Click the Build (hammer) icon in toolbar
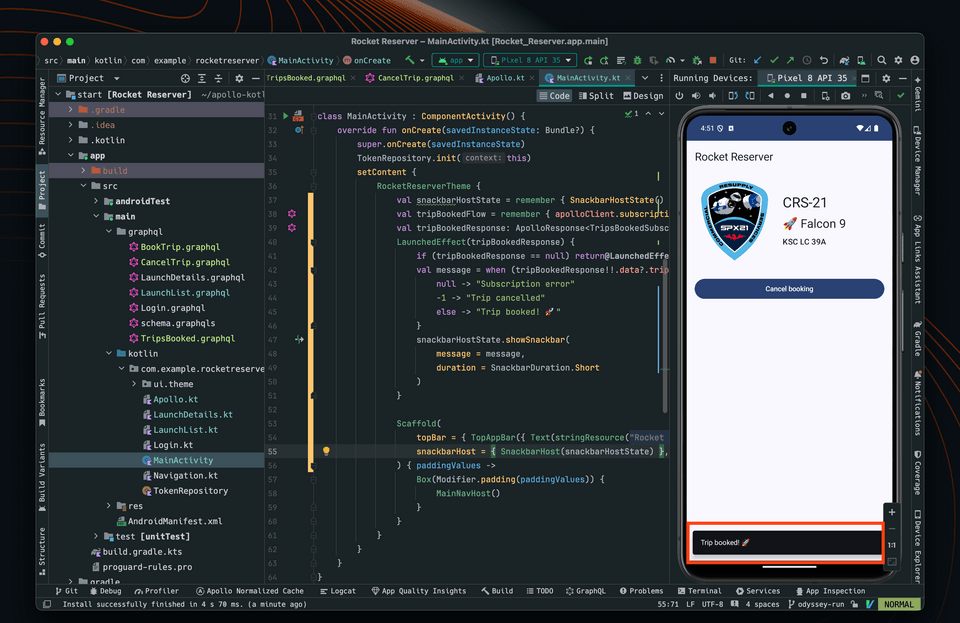Image resolution: width=960 pixels, height=623 pixels. 410,60
